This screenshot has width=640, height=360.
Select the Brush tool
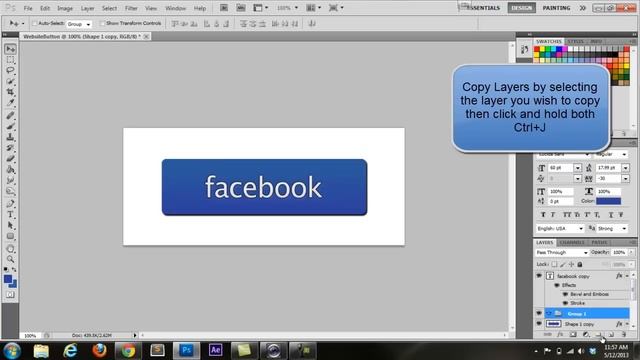(10, 126)
